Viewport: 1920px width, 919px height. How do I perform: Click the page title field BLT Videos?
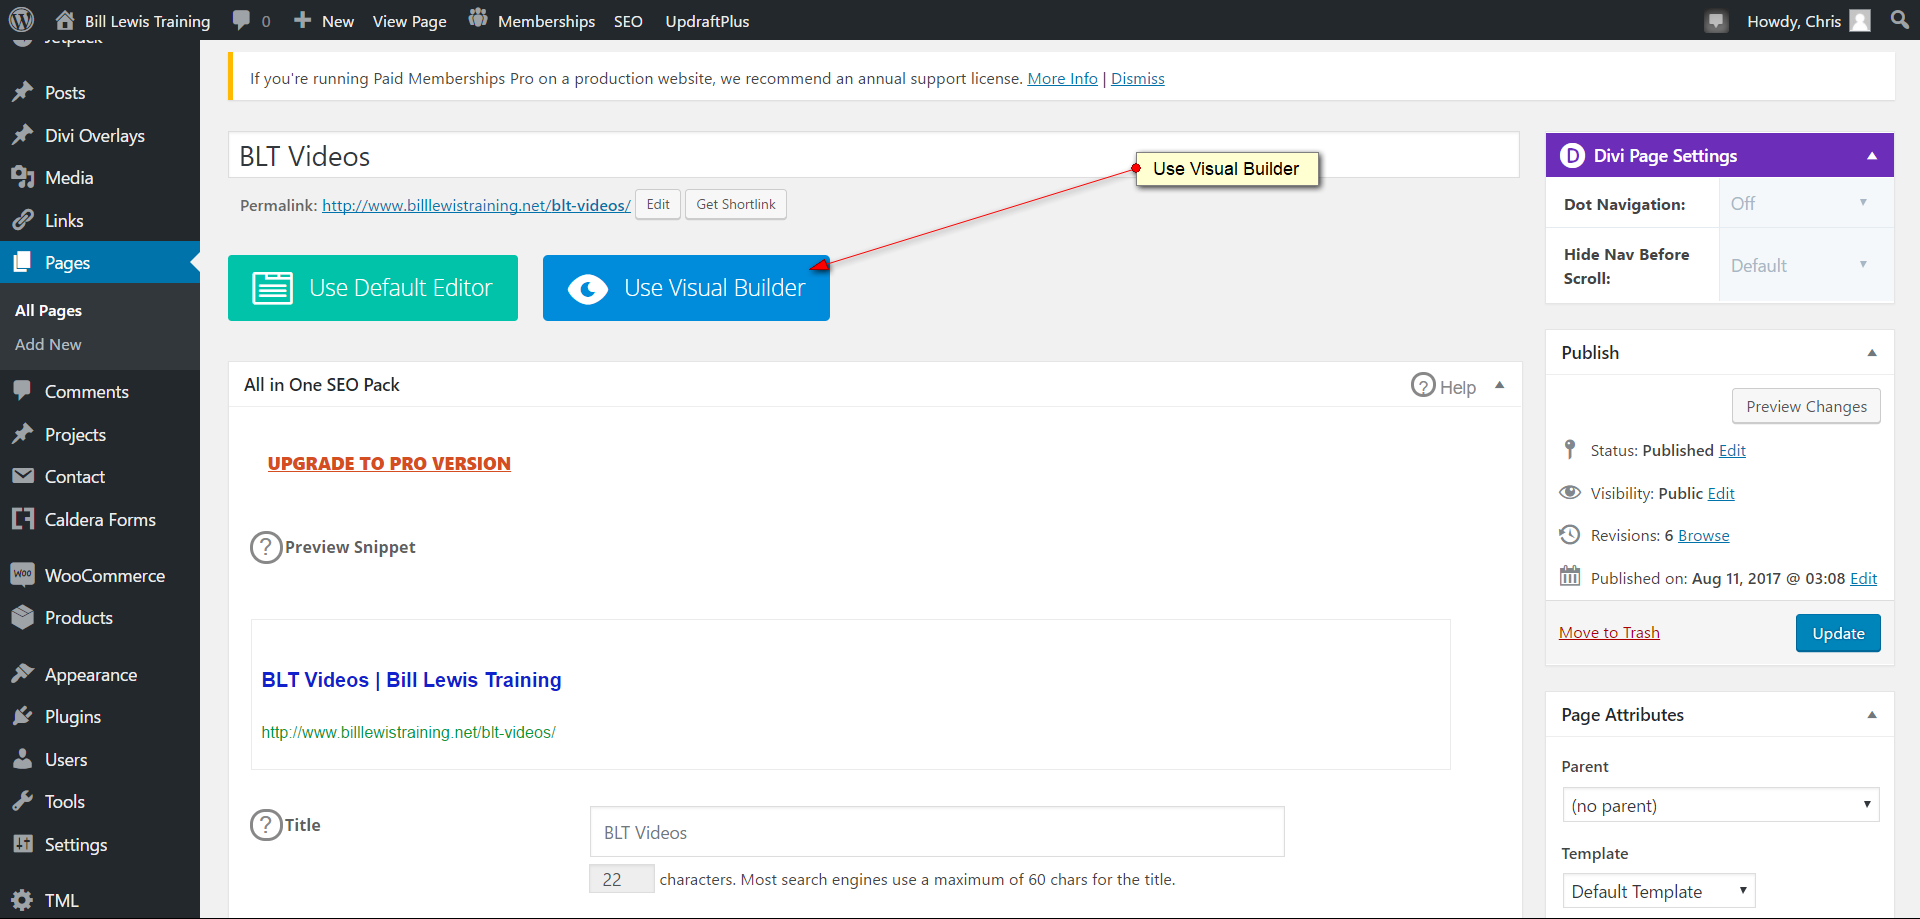pyautogui.click(x=874, y=156)
